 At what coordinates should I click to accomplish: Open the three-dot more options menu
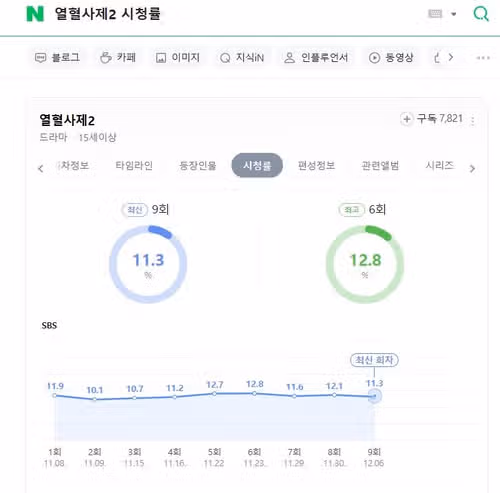483,58
